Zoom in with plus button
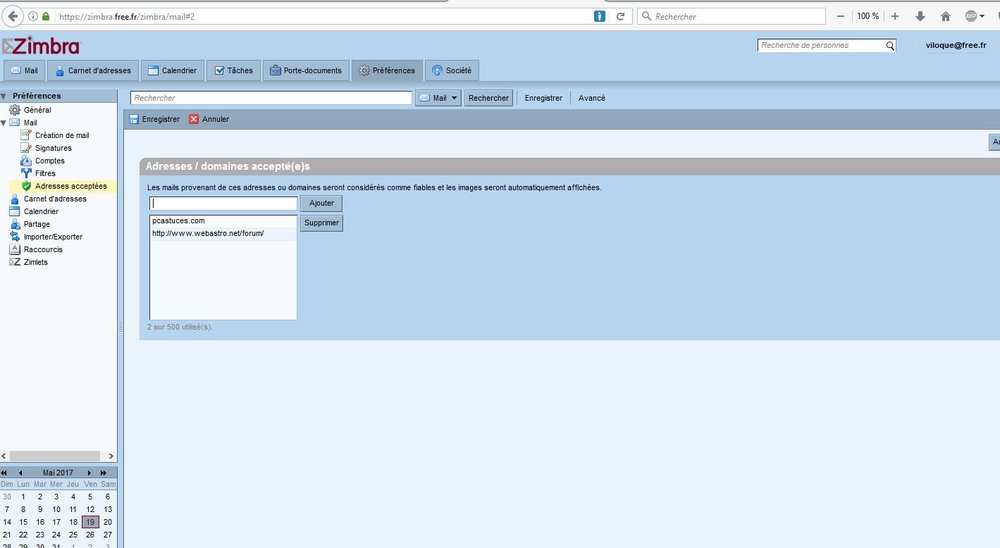Image resolution: width=1000 pixels, height=548 pixels. point(895,16)
